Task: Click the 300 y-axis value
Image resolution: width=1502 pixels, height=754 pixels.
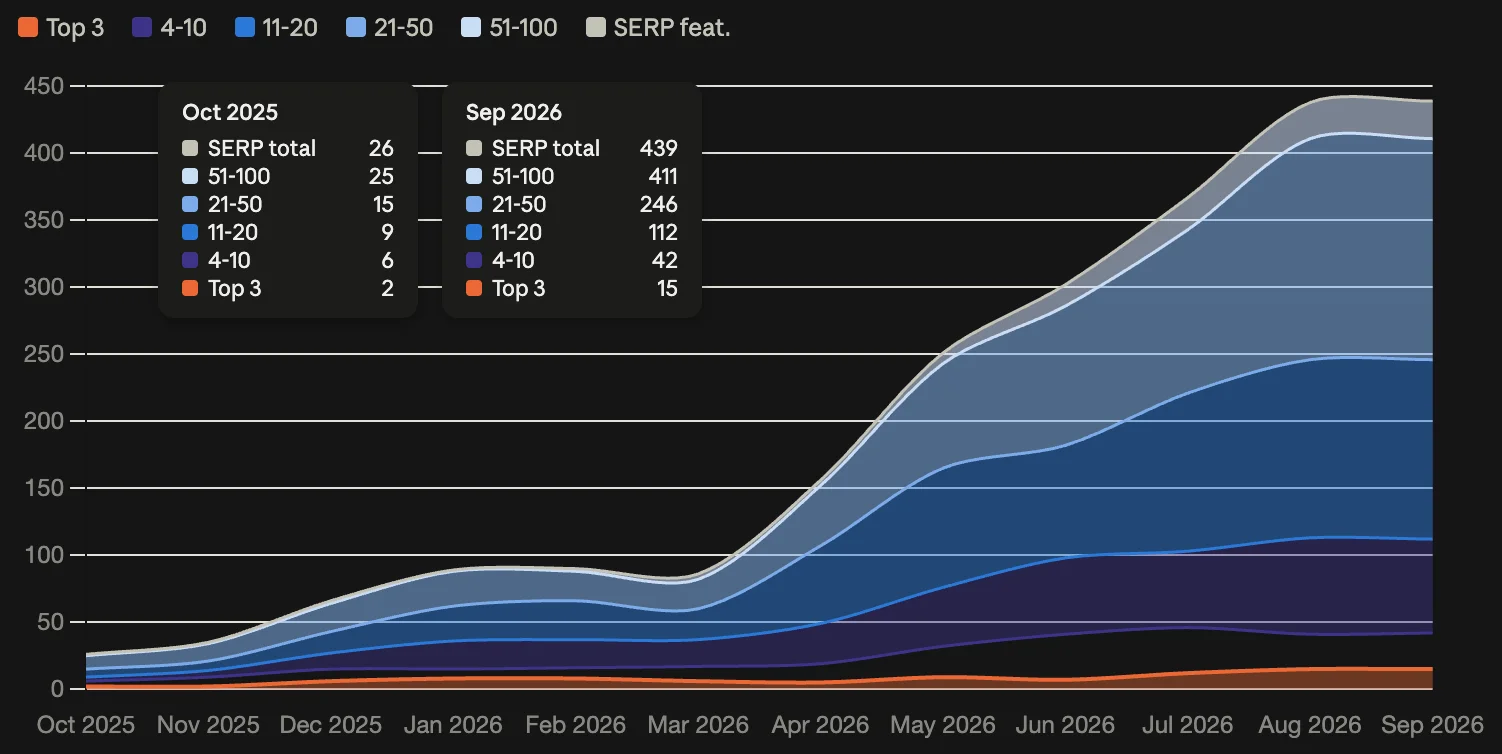Action: coord(43,287)
